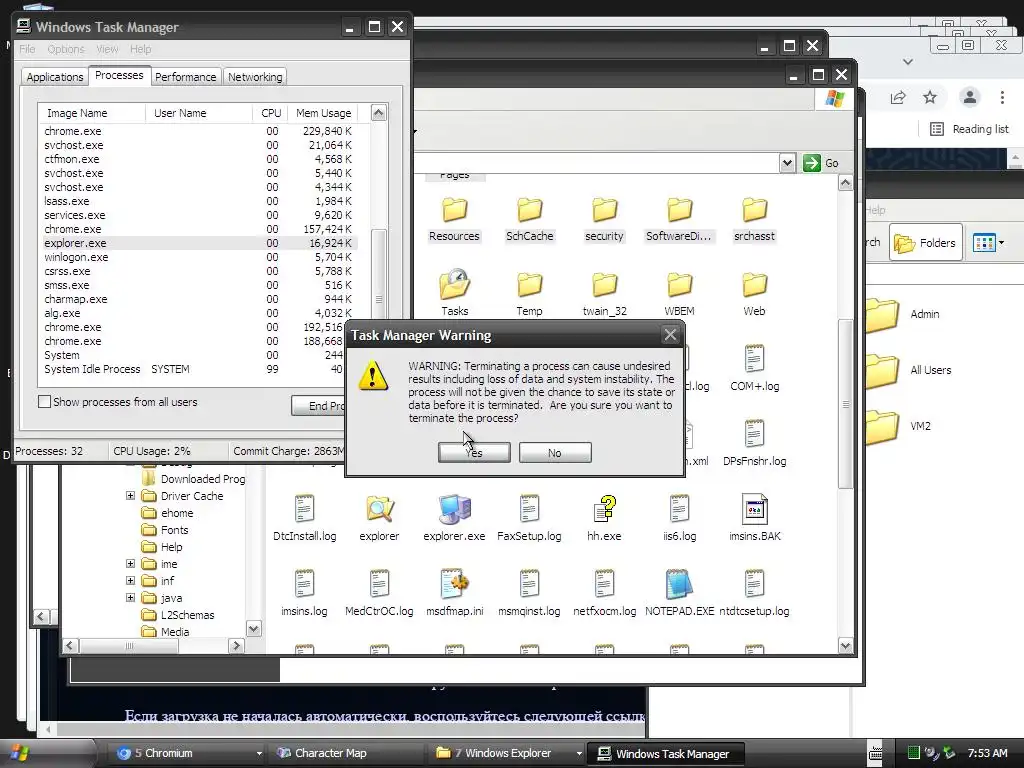Select the NOTEPAD.EXE icon
The image size is (1024, 768).
tap(680, 584)
